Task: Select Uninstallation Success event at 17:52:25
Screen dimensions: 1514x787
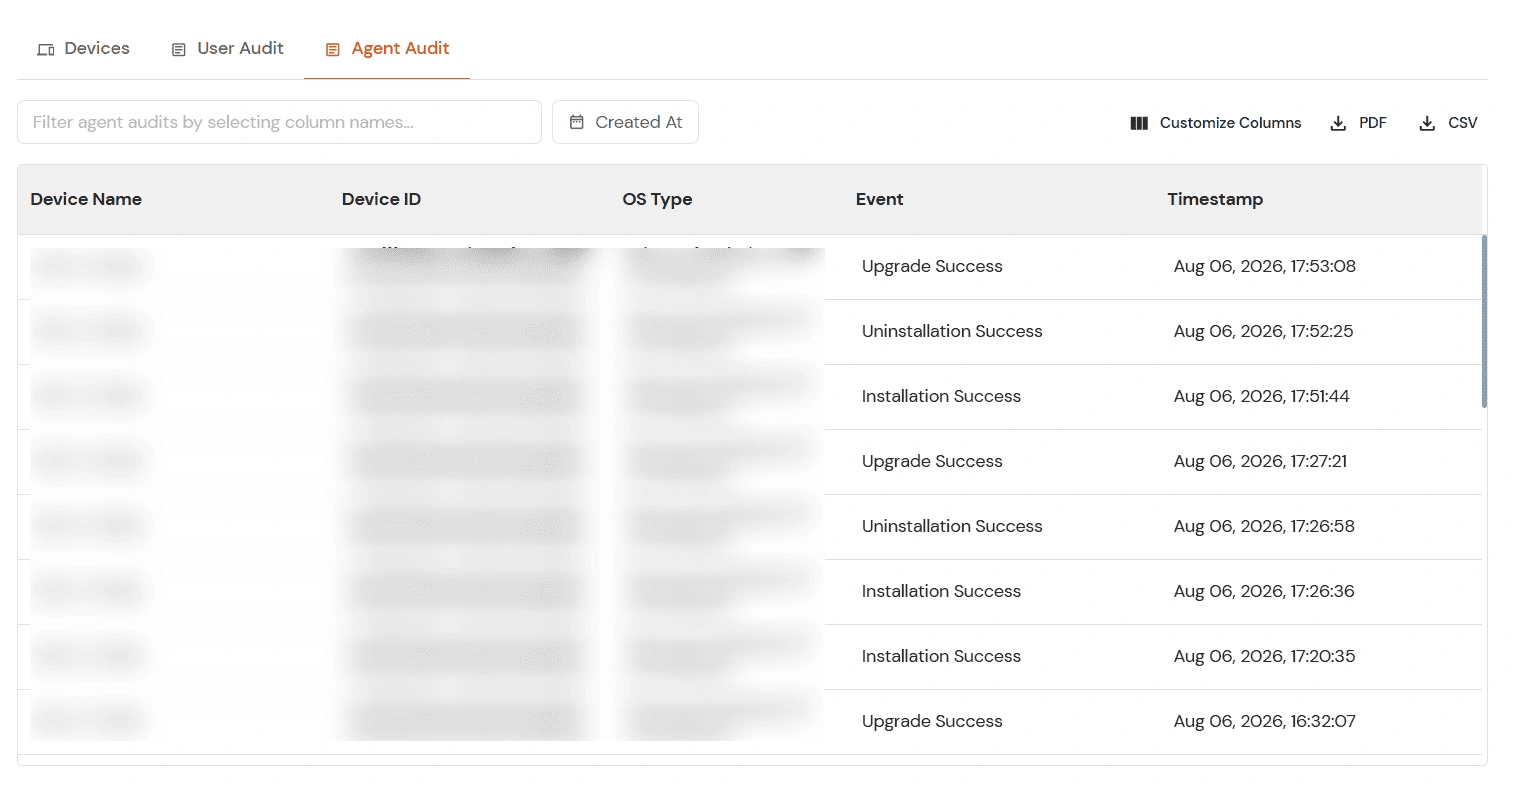Action: (952, 331)
